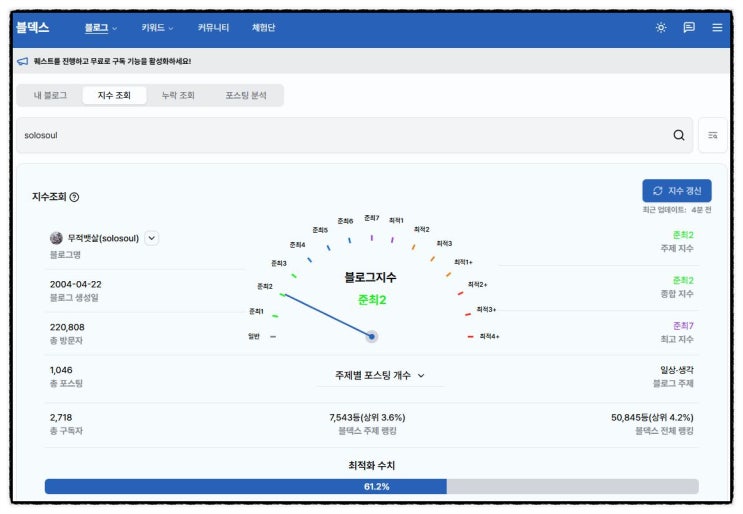This screenshot has height=514, width=743.
Task: Click the gauge needle pivot point
Action: (372, 336)
